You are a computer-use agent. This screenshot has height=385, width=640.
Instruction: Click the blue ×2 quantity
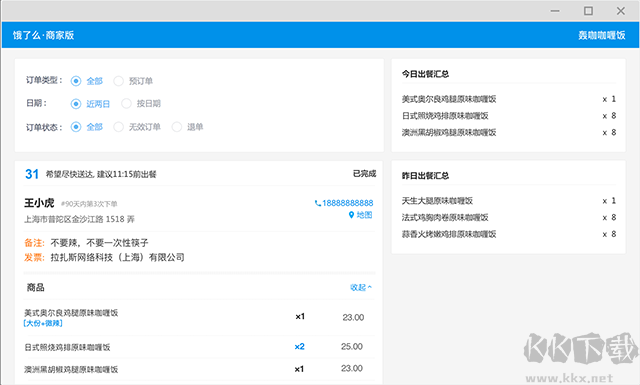pos(300,347)
